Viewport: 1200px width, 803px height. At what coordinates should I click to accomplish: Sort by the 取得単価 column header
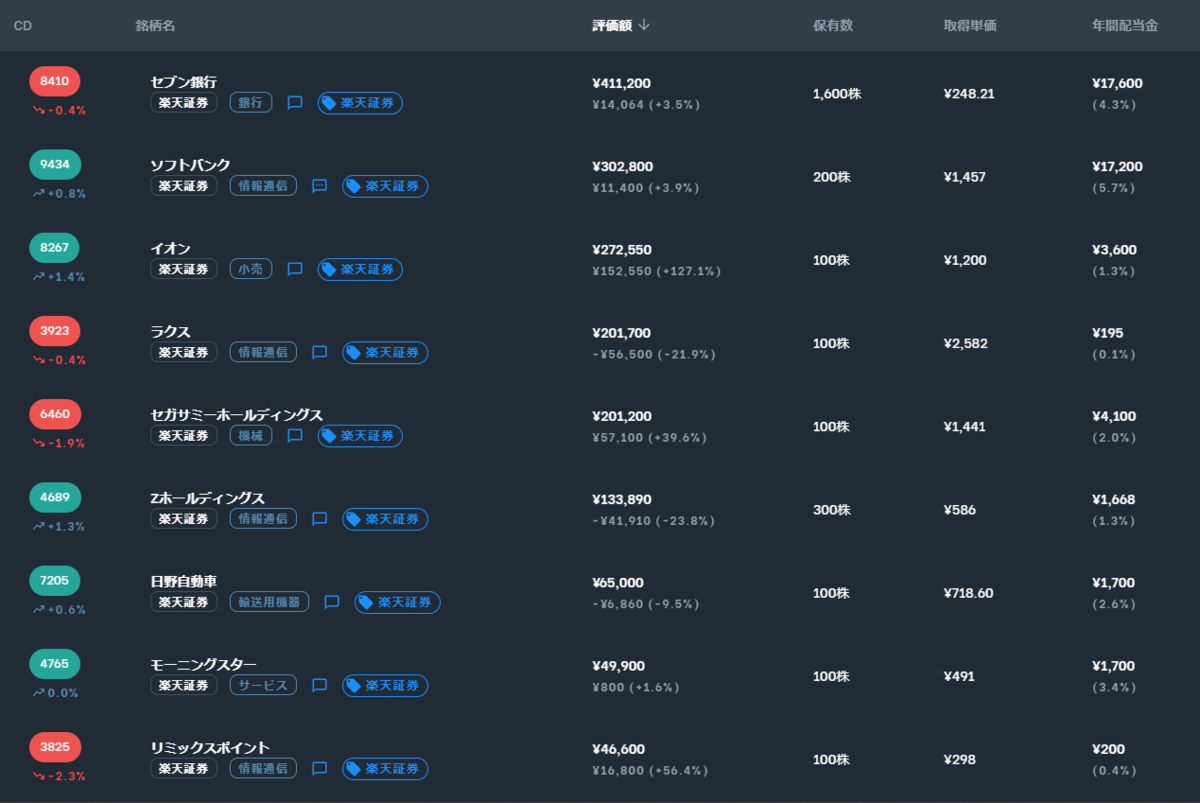(970, 25)
